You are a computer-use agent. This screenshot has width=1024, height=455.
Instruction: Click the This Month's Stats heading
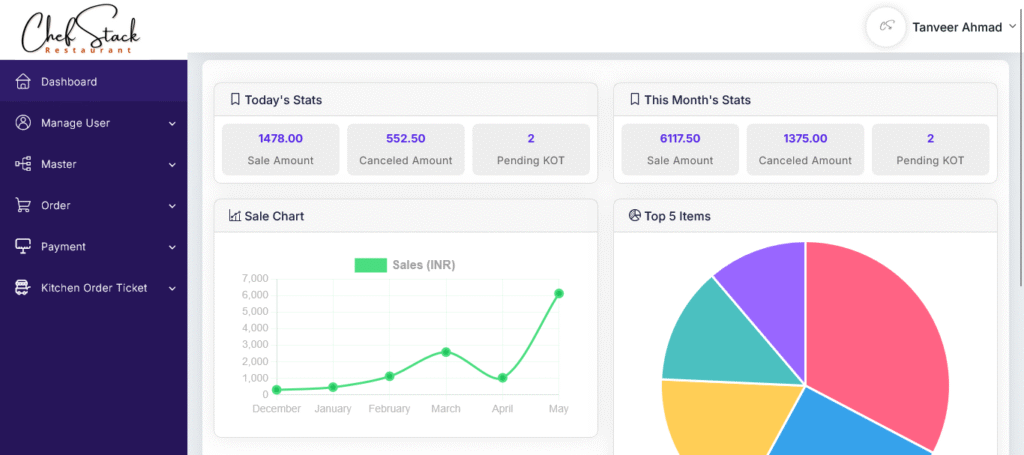click(x=697, y=101)
